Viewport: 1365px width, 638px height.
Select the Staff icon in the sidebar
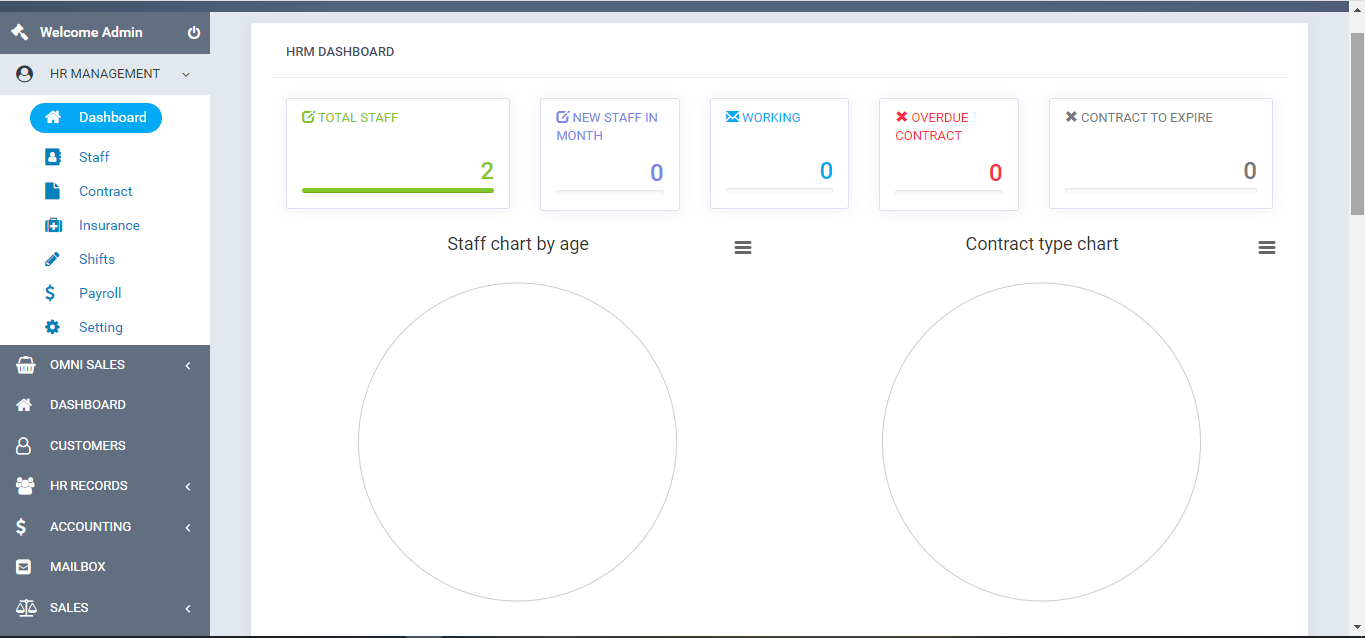(53, 157)
